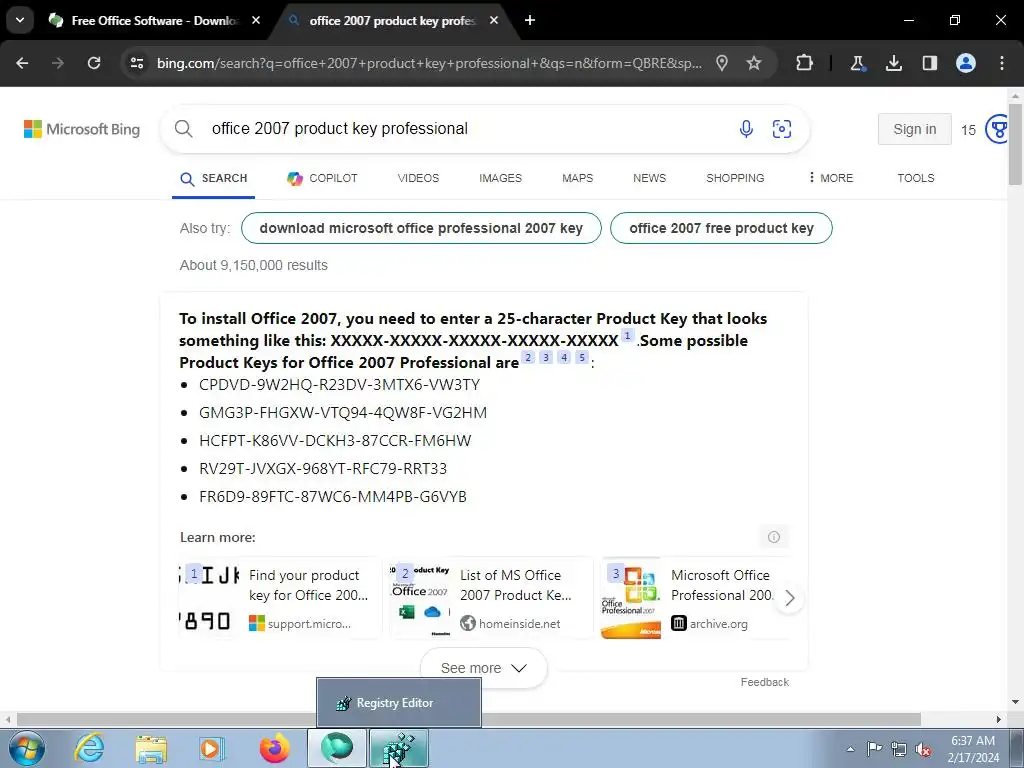
Task: Switch to the MAPS tab
Action: click(577, 178)
